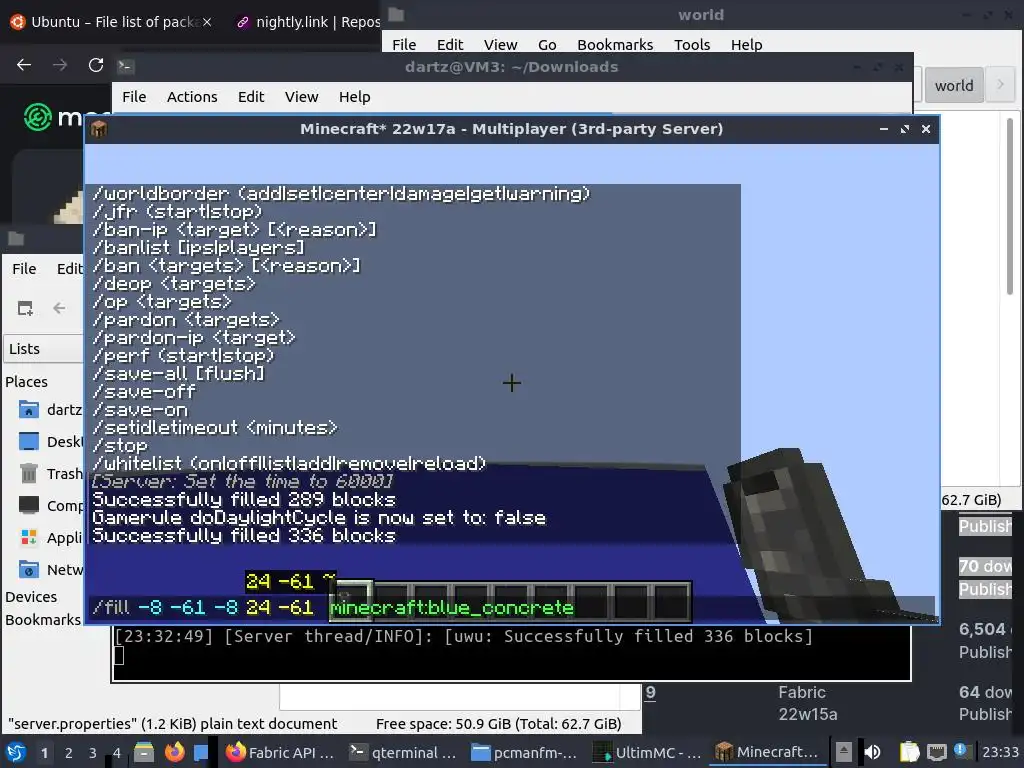Viewport: 1024px width, 768px height.
Task: Click Firefox back arrow button
Action: (x=24, y=65)
